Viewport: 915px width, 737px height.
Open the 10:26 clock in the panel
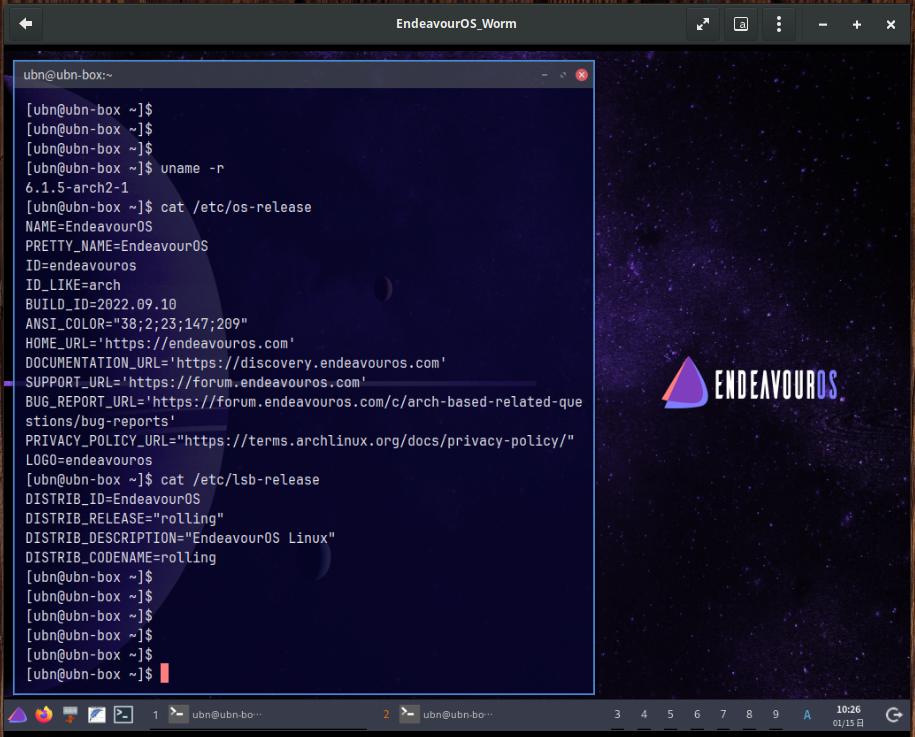tap(848, 715)
